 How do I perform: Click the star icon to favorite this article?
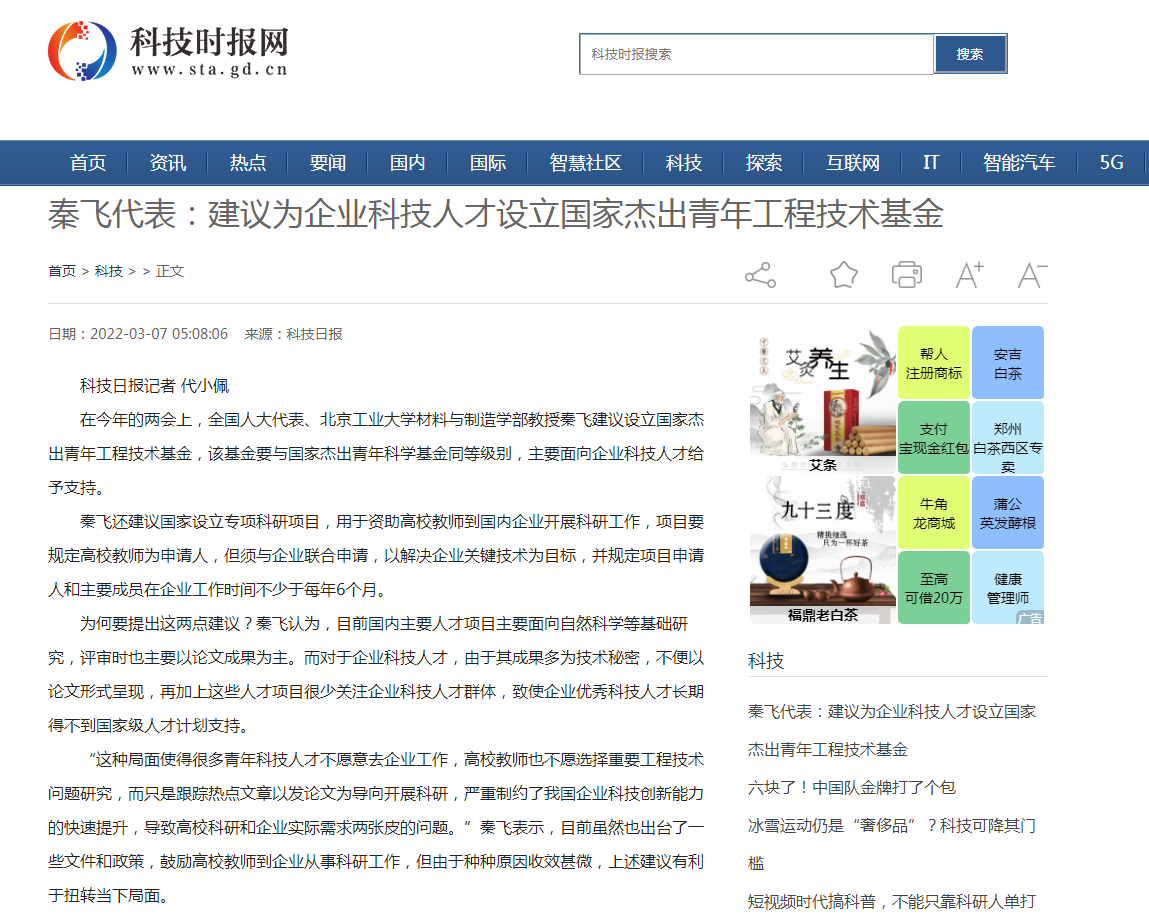(x=843, y=274)
